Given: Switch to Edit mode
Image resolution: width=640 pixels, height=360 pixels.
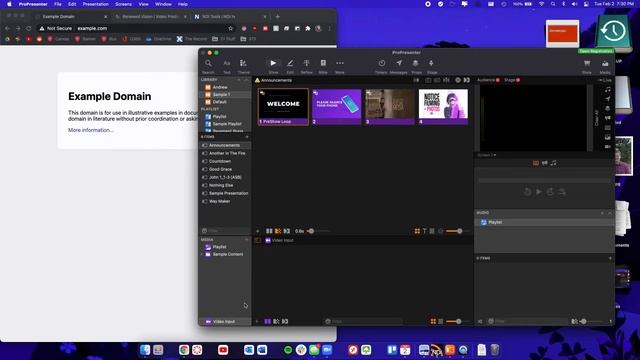Looking at the screenshot, I should [290, 66].
